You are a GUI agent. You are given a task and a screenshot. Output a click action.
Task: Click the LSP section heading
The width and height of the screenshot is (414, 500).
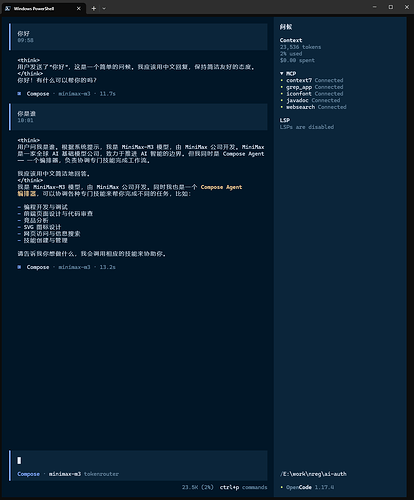[285, 120]
